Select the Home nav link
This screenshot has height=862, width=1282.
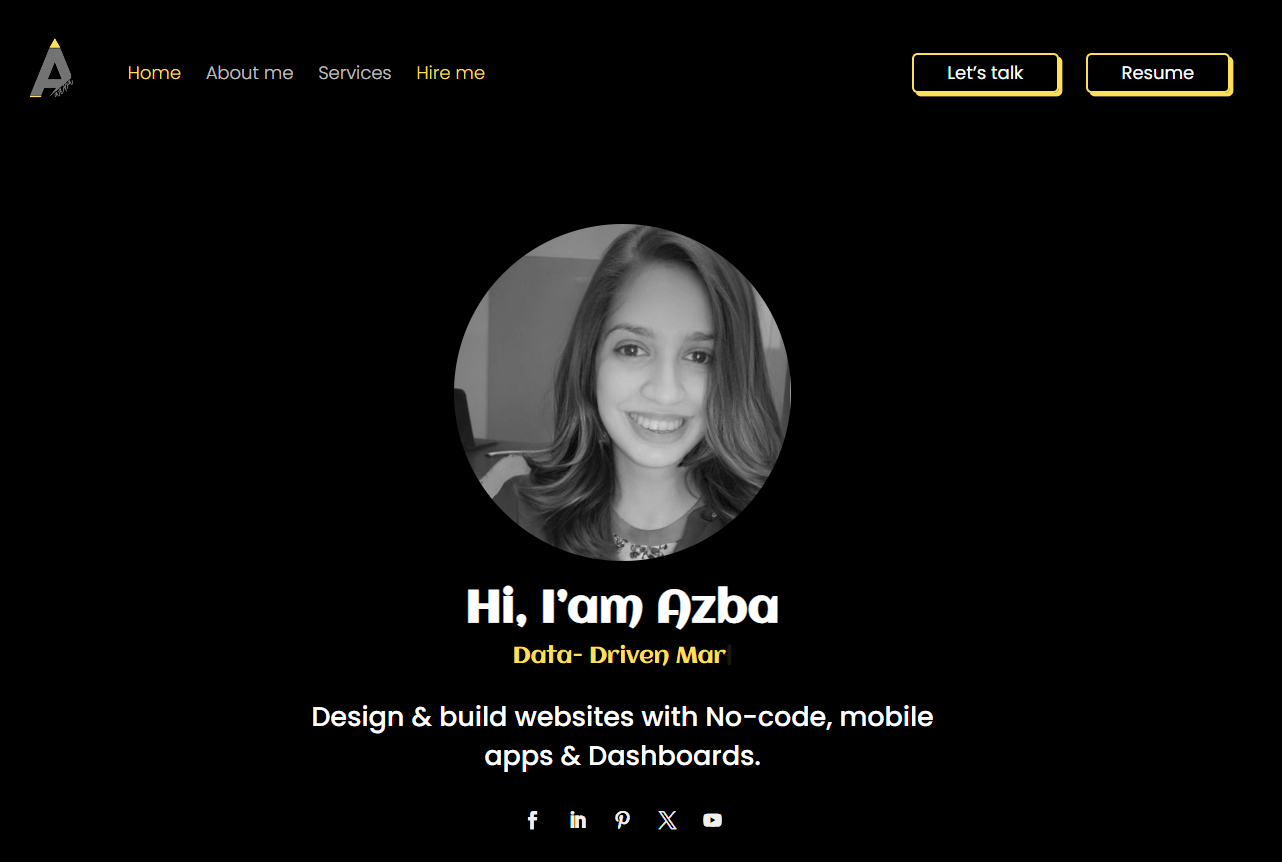click(154, 73)
